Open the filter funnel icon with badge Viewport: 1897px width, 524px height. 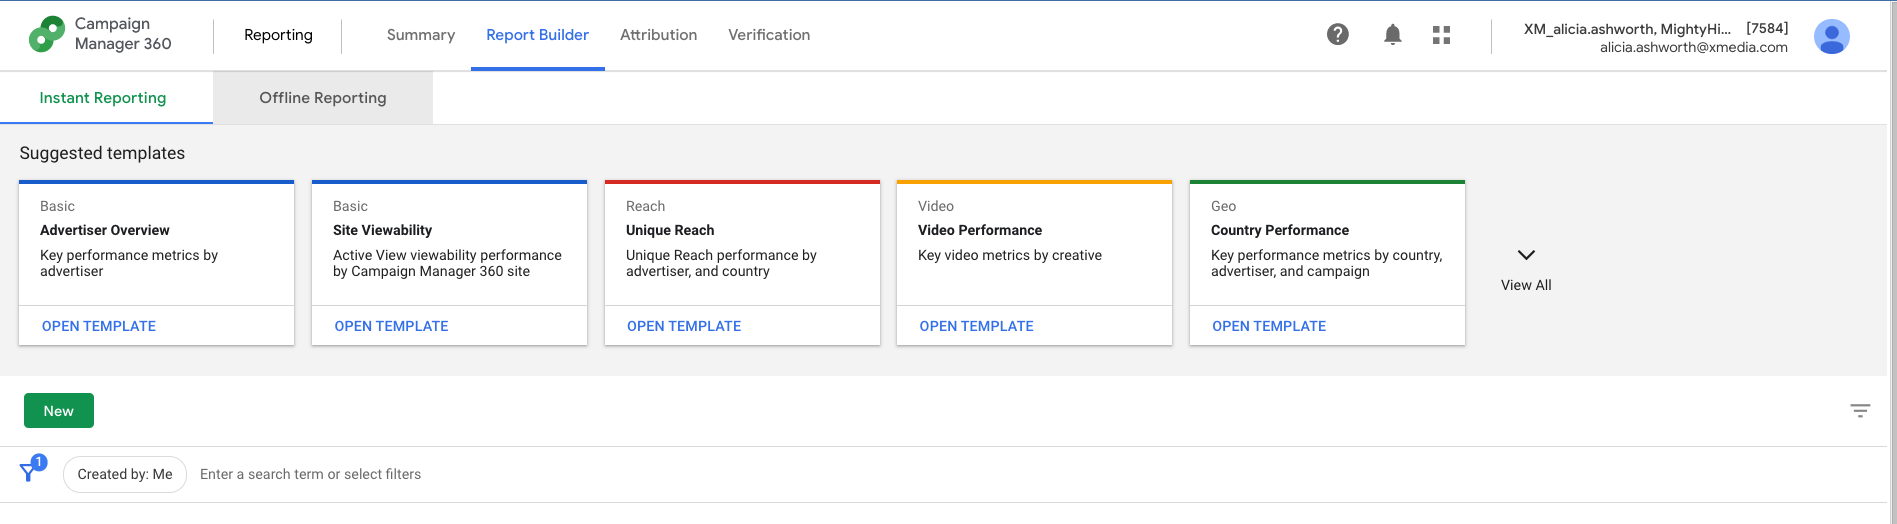click(x=32, y=470)
